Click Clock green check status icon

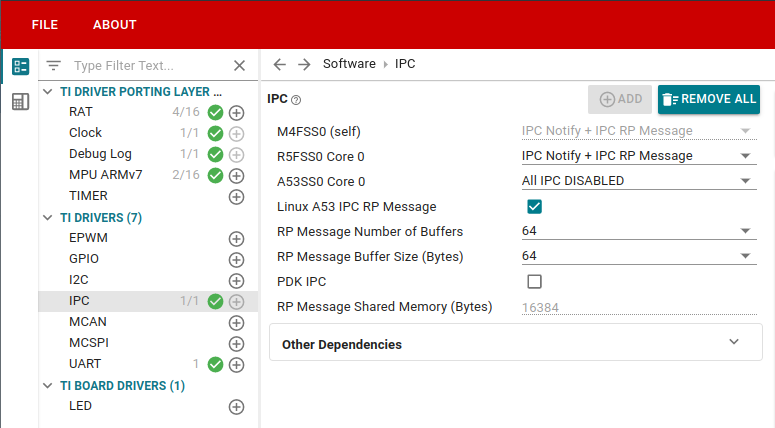point(215,133)
